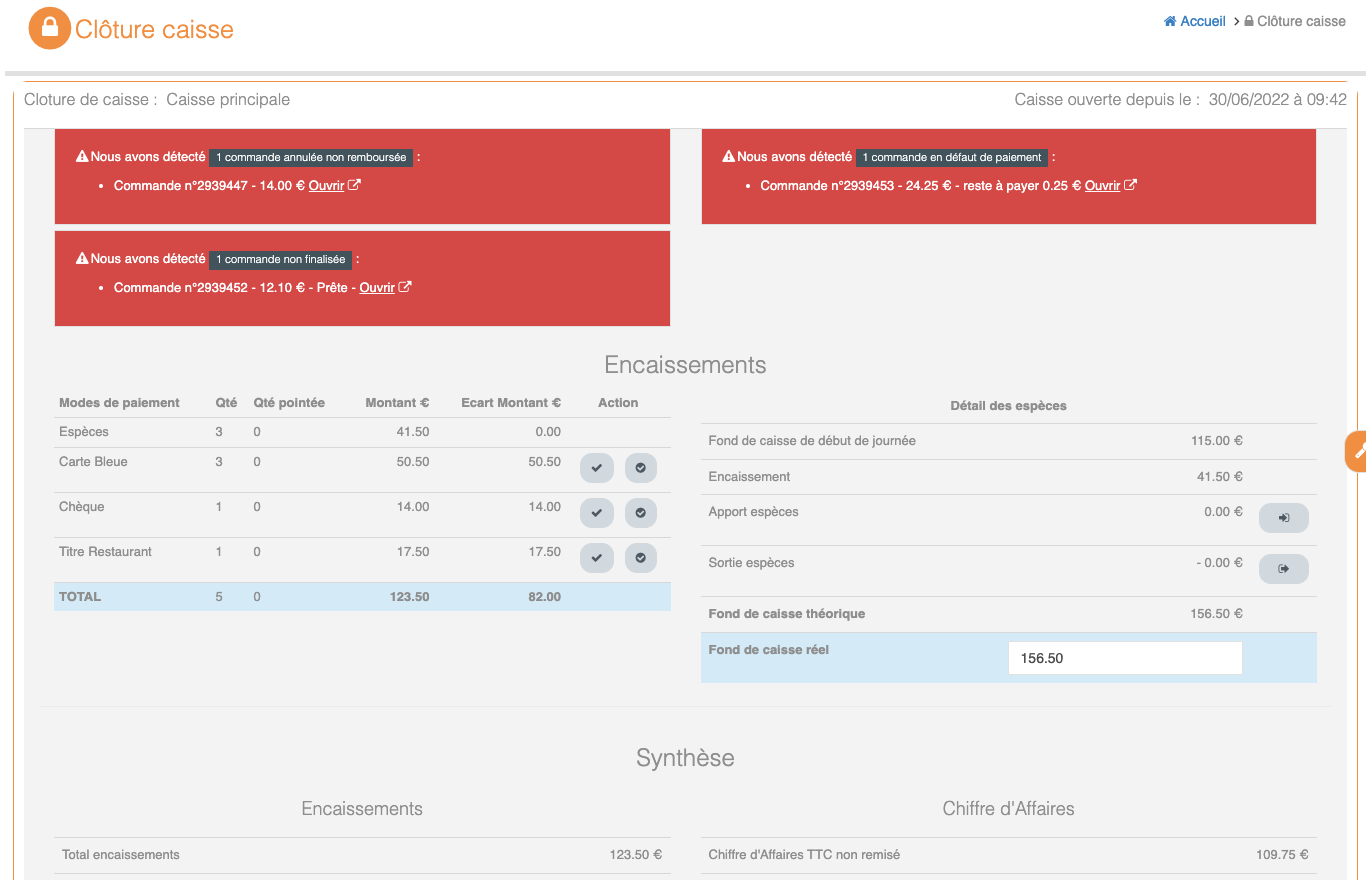
Task: Click the '1 commande non finalisée' badge
Action: pyautogui.click(x=280, y=260)
